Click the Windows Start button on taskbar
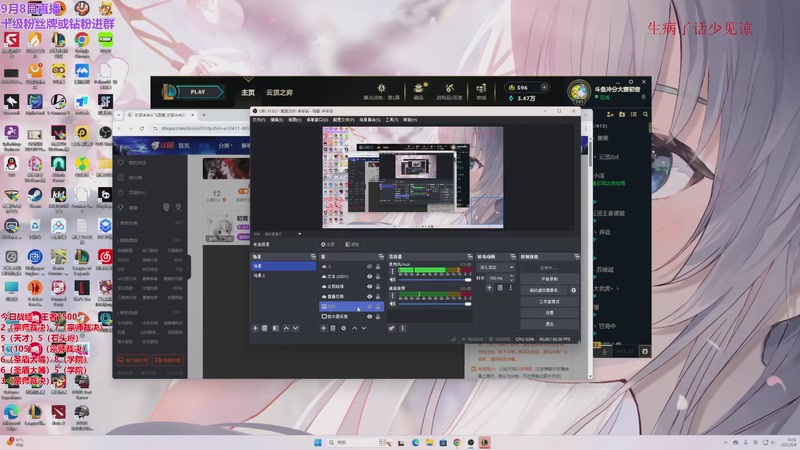800x450 pixels. pos(318,442)
